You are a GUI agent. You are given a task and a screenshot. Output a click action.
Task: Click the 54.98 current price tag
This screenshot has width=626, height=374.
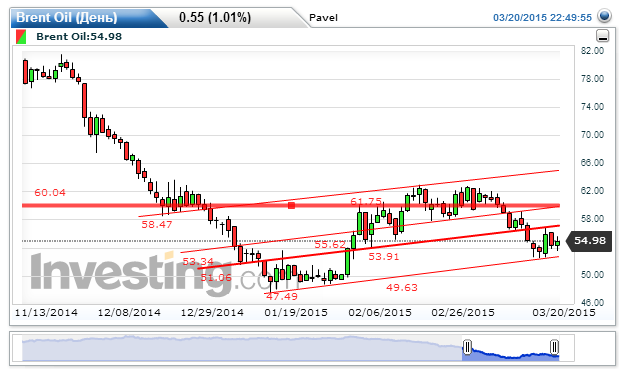(589, 241)
